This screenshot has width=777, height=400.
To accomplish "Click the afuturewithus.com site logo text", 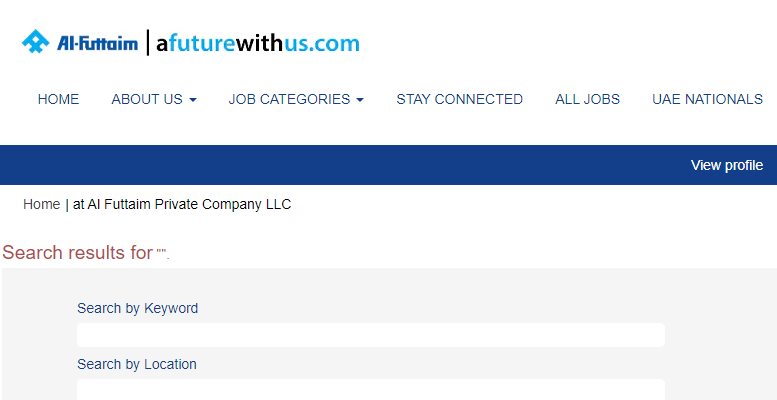I will pos(258,44).
